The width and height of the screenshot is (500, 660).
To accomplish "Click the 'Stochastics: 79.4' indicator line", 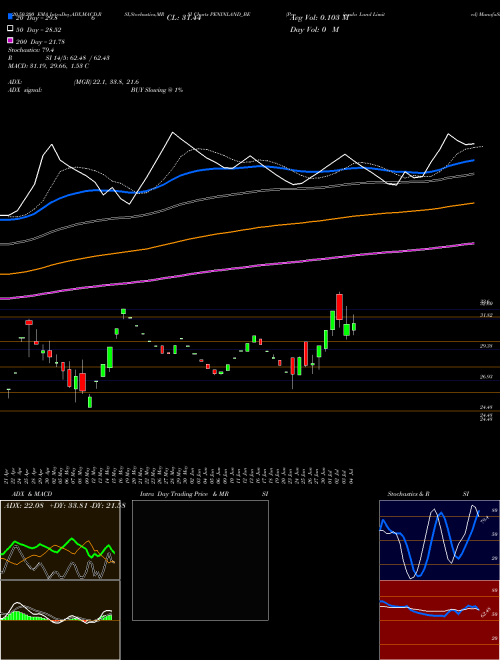I will [x=30, y=50].
